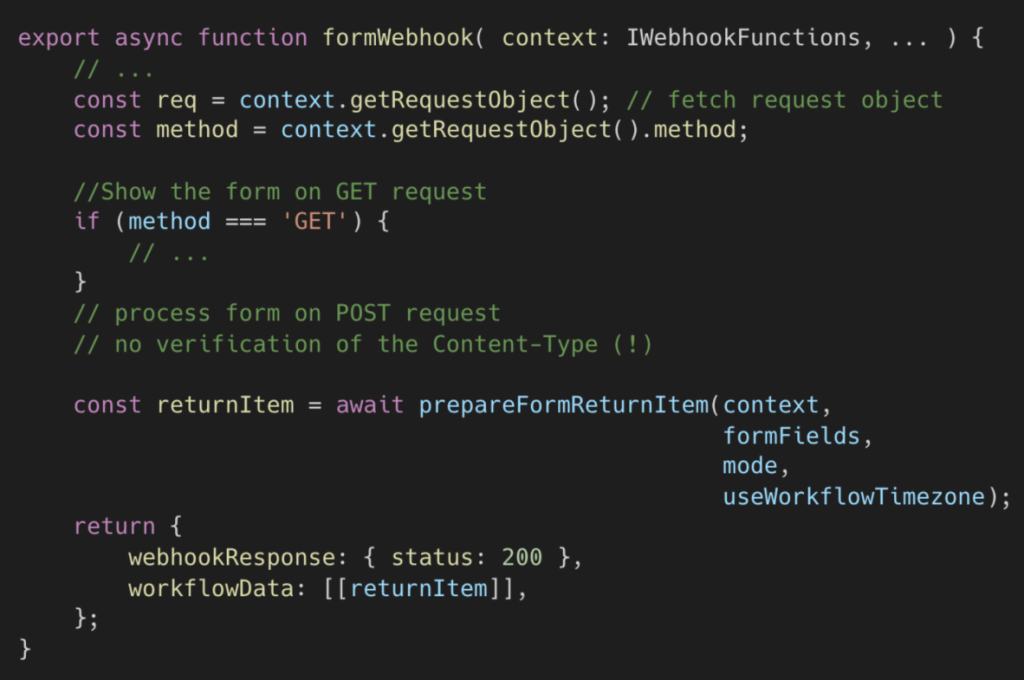Click the status code 200 number
The image size is (1024, 680).
(522, 558)
